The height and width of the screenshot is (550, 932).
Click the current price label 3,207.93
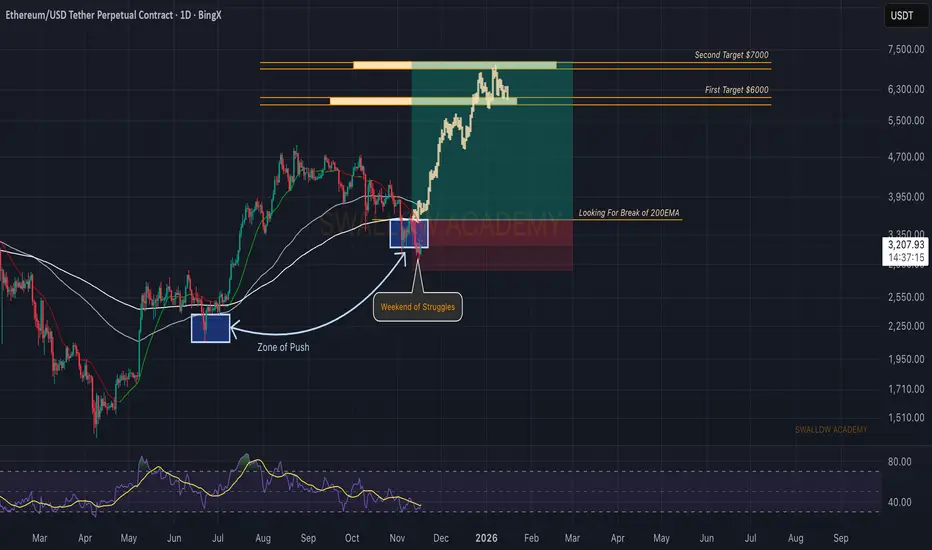coord(906,245)
